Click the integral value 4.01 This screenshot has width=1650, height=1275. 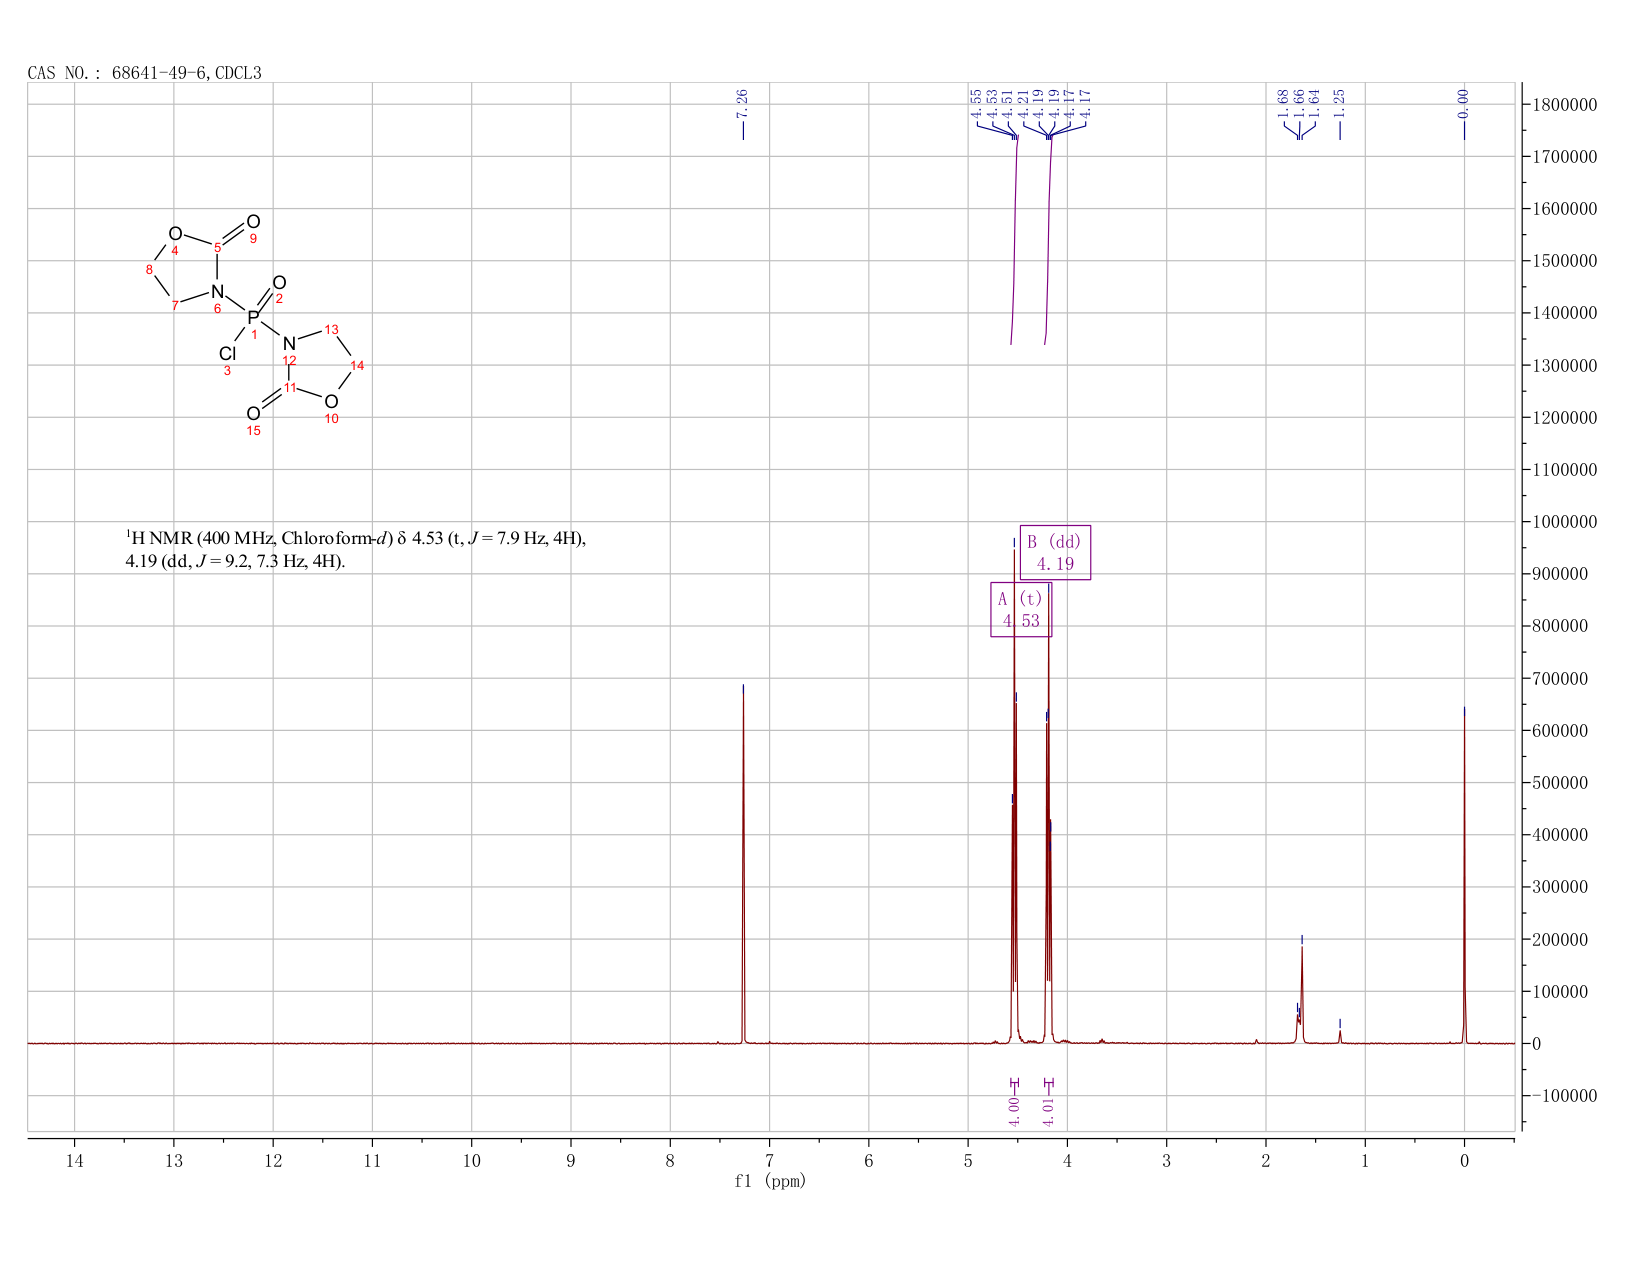click(1048, 1111)
